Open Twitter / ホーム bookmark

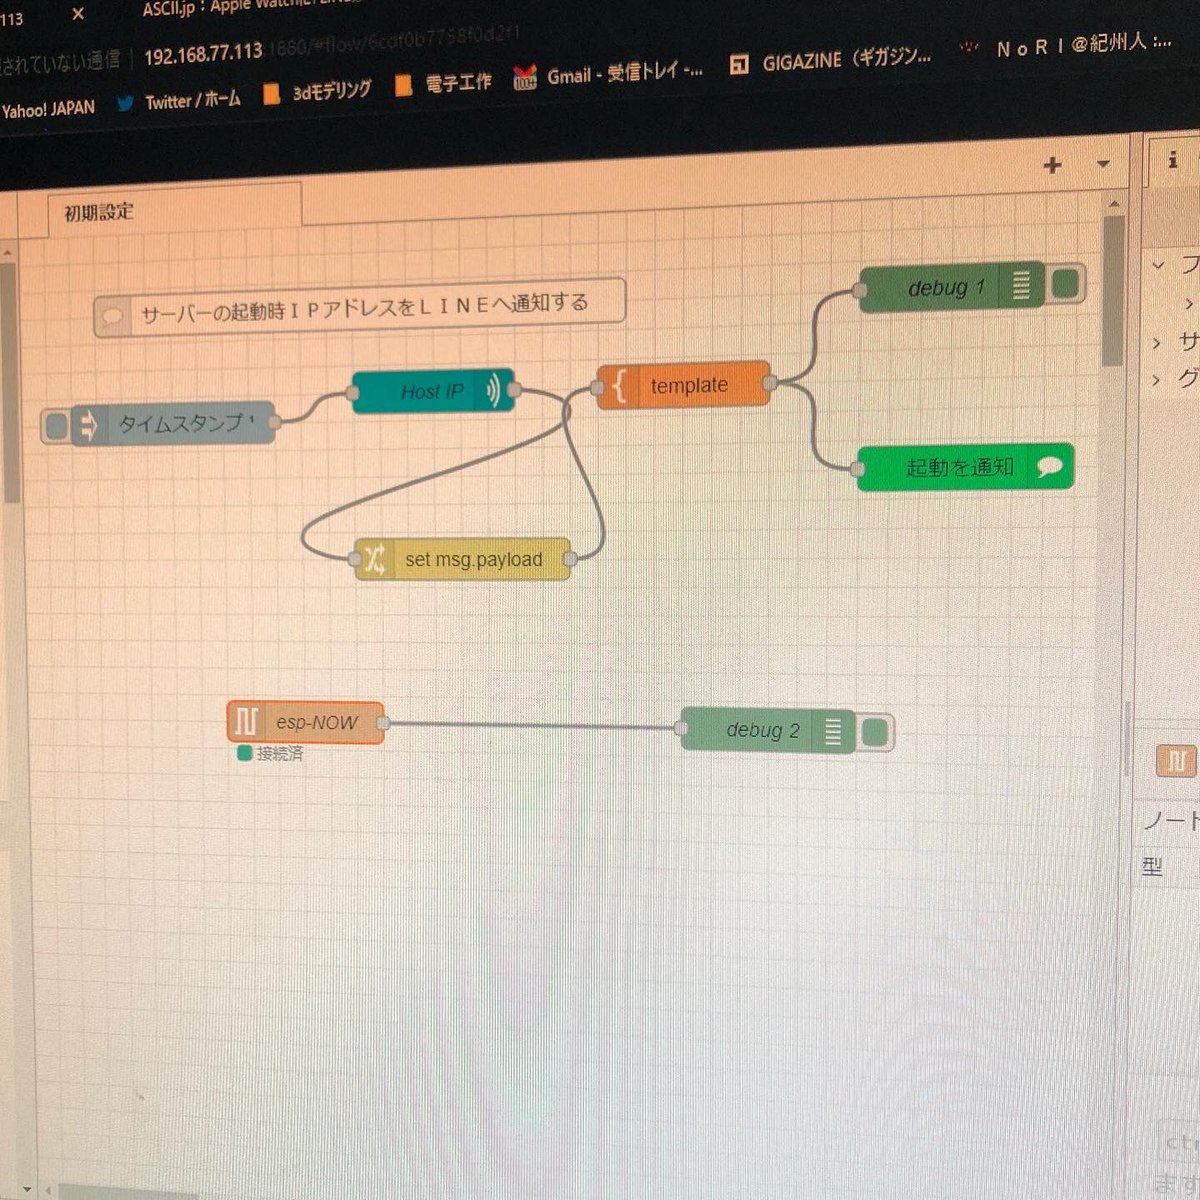tap(180, 101)
